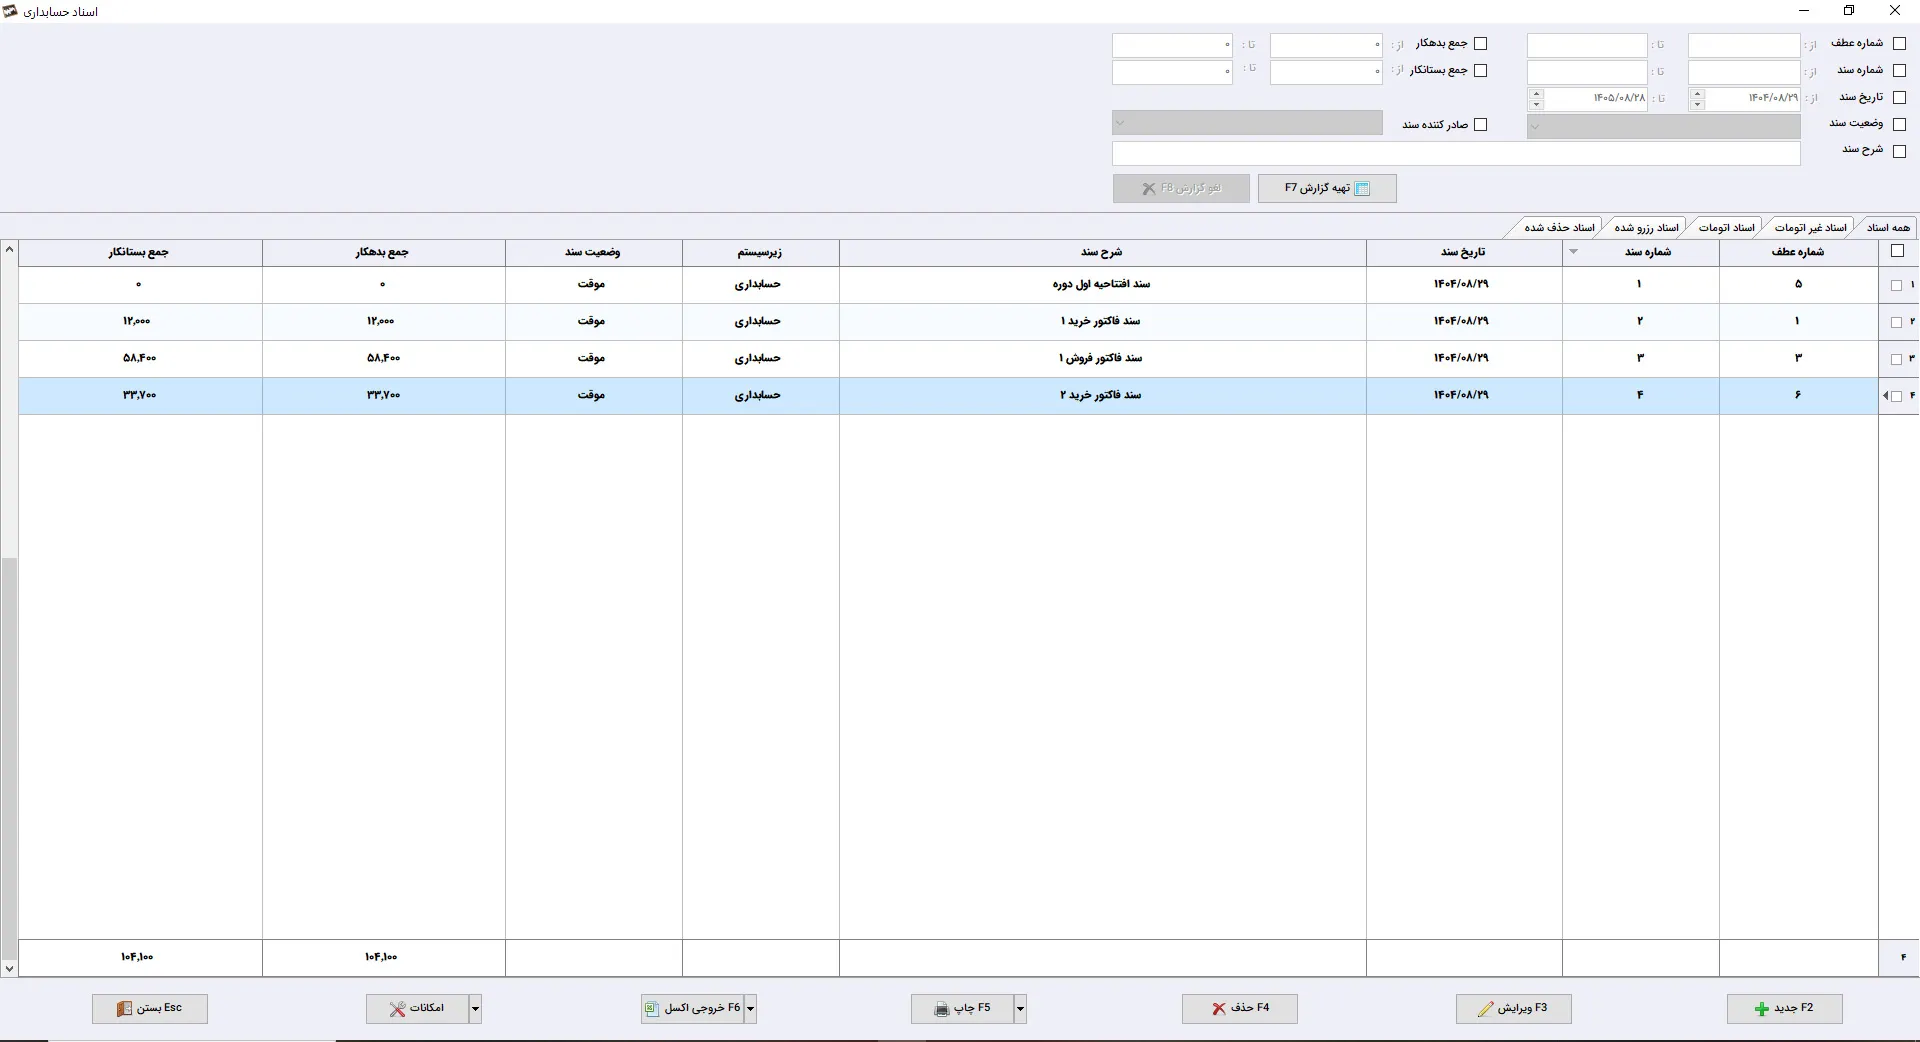Click the report icon on the تهیه گزارش F7 button
Viewport: 1920px width, 1042px height.
coord(1362,188)
